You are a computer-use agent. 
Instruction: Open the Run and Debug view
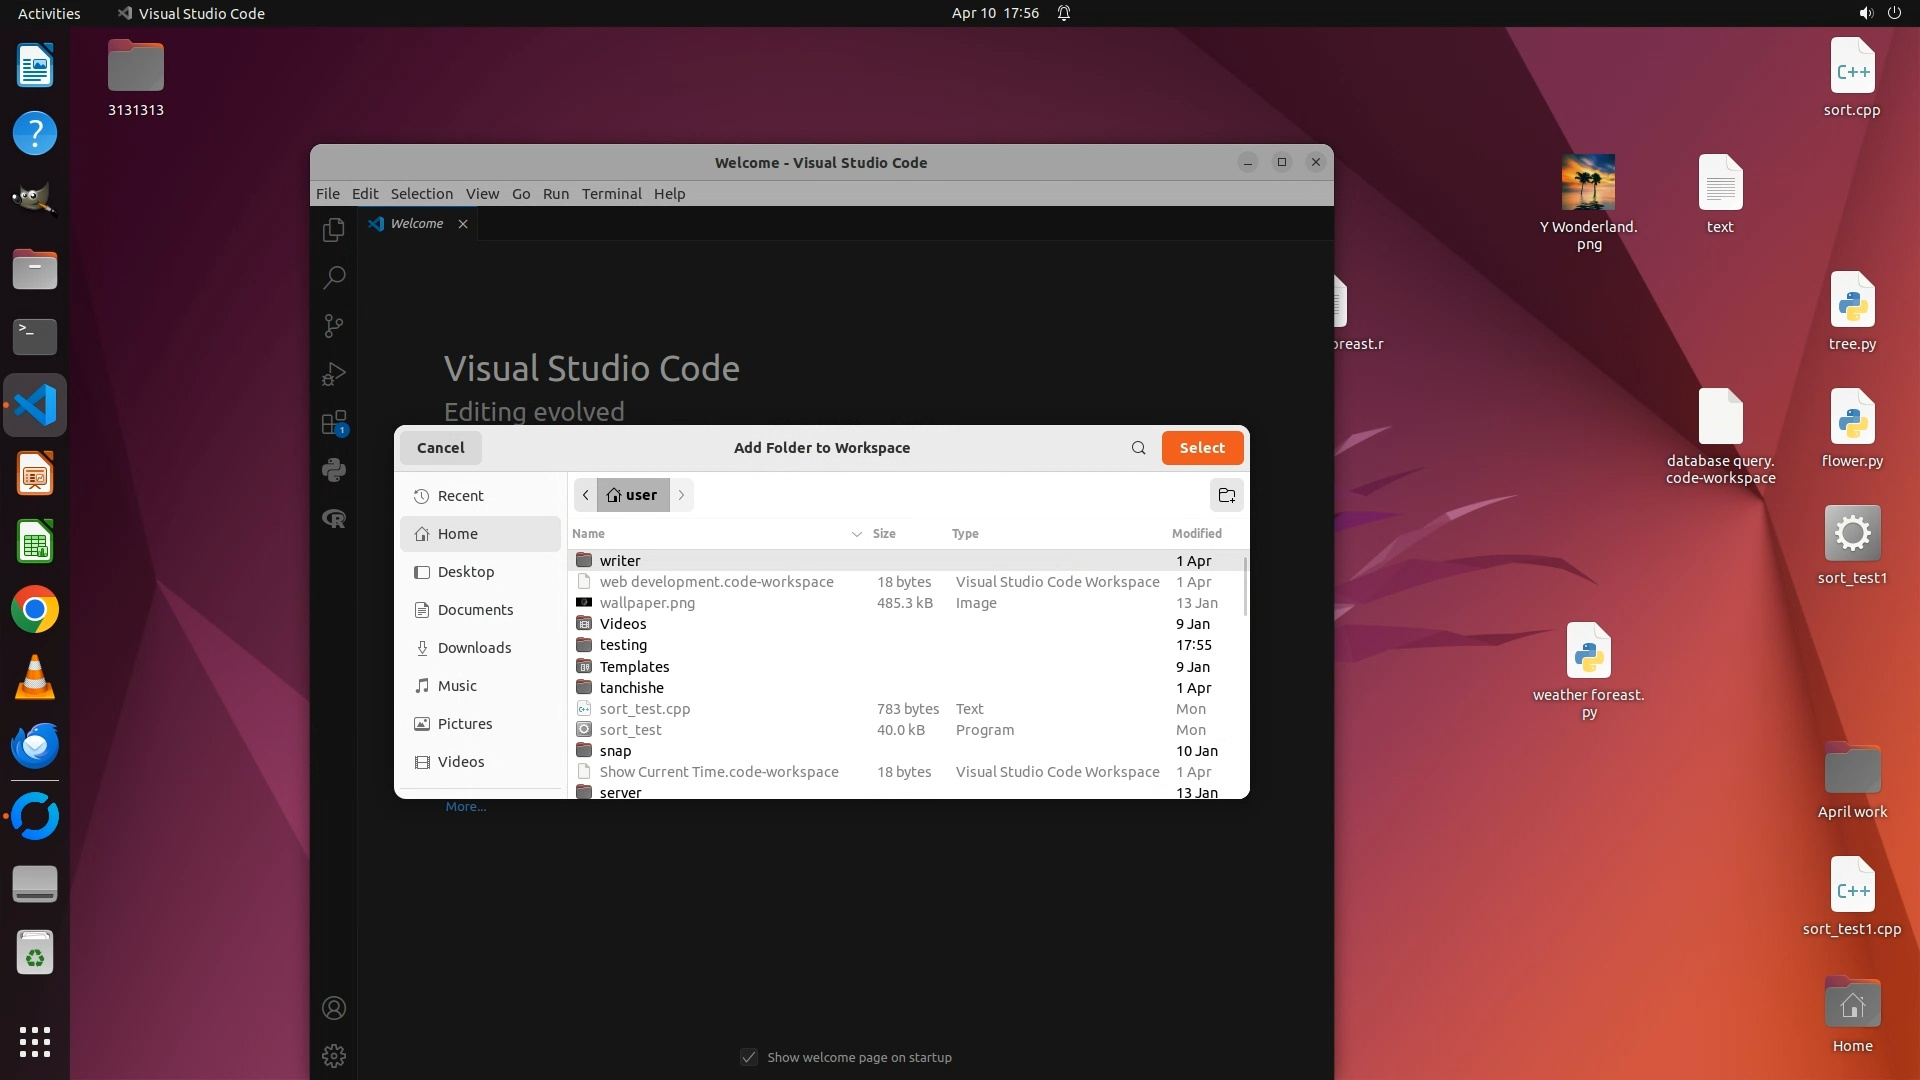click(x=334, y=374)
